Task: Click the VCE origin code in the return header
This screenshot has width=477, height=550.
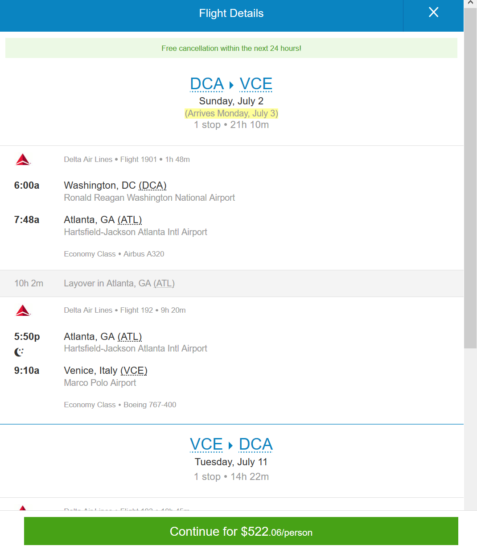Action: [206, 444]
